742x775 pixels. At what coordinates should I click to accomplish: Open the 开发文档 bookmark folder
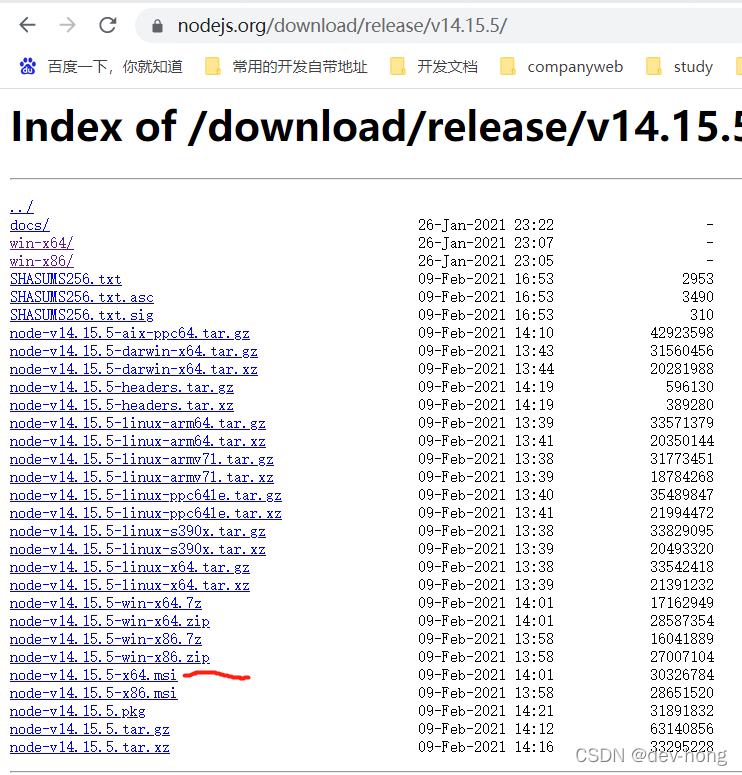tap(434, 66)
